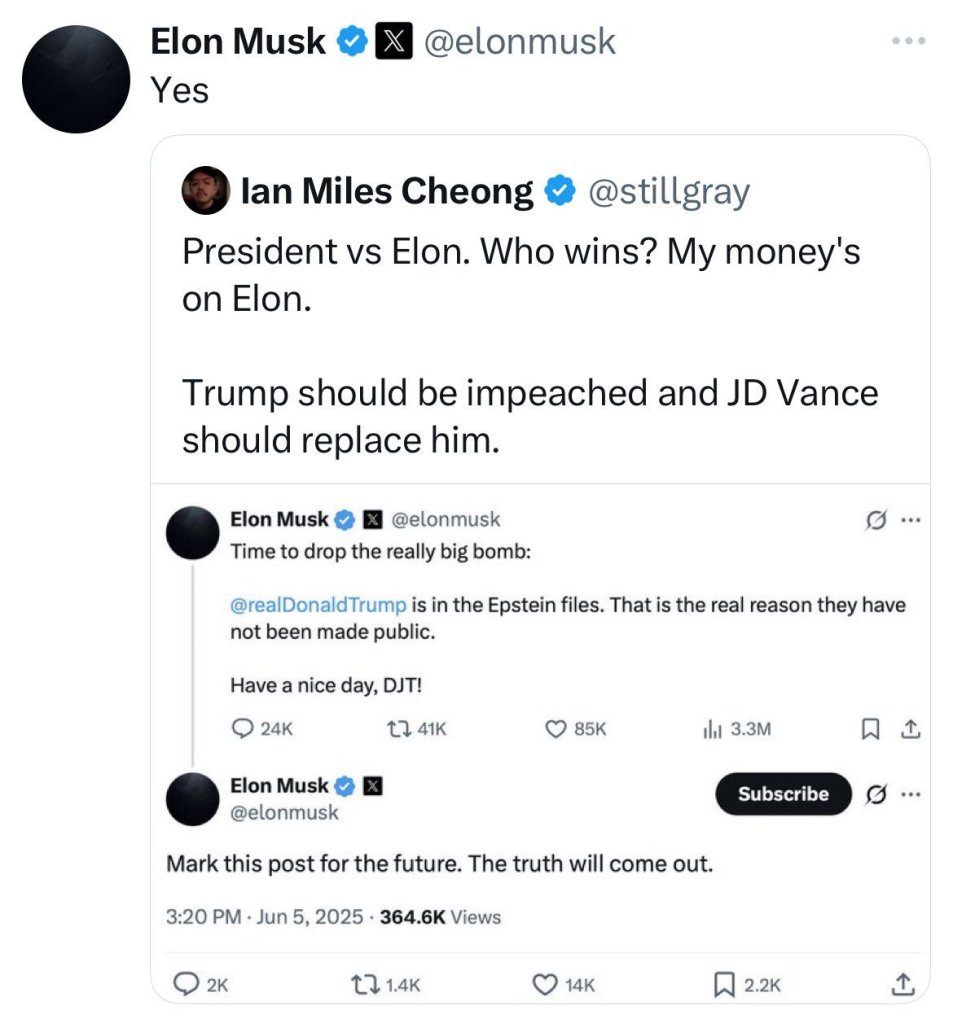
Task: Open the three-dot menu on the Epstein post
Action: tap(909, 520)
